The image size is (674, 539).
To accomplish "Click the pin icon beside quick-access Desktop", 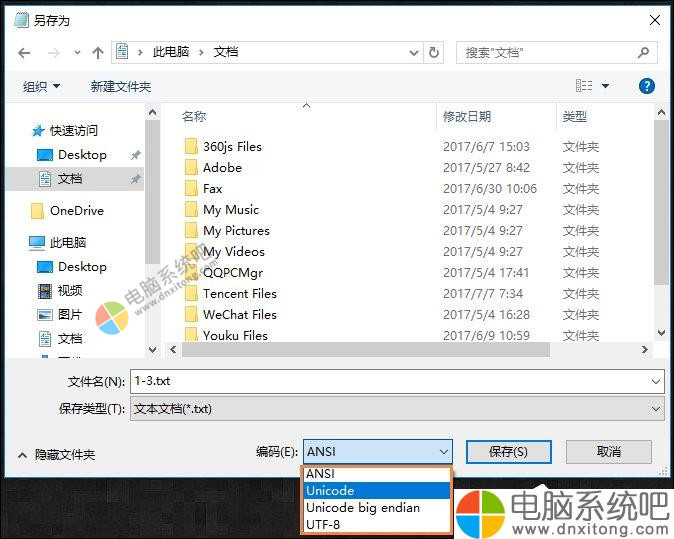I will click(x=136, y=155).
